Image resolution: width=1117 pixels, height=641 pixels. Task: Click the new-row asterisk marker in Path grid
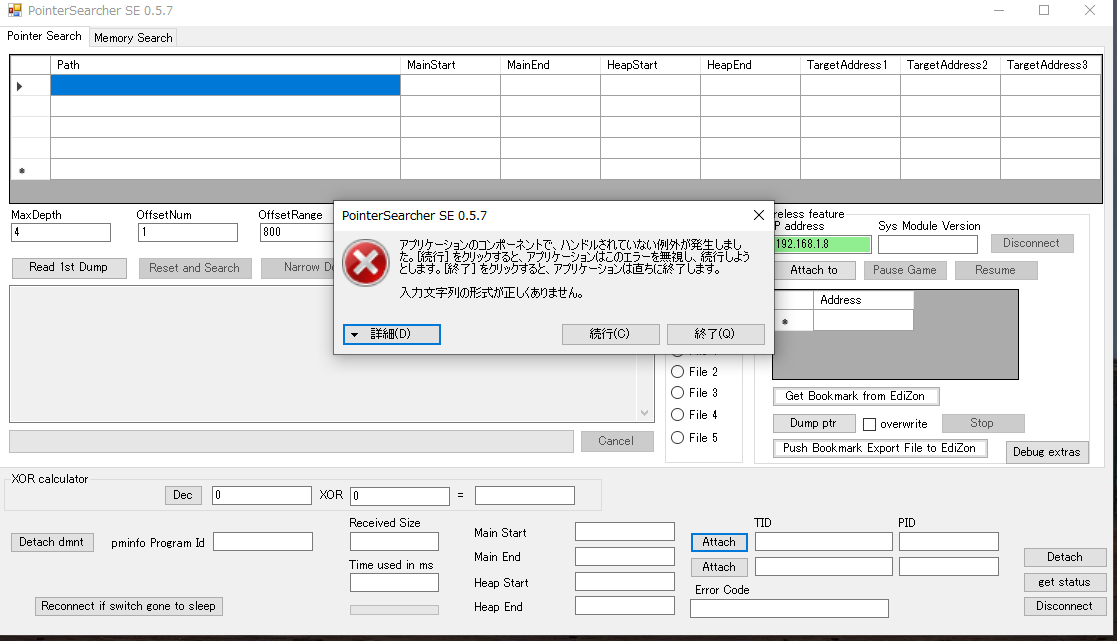pos(30,170)
